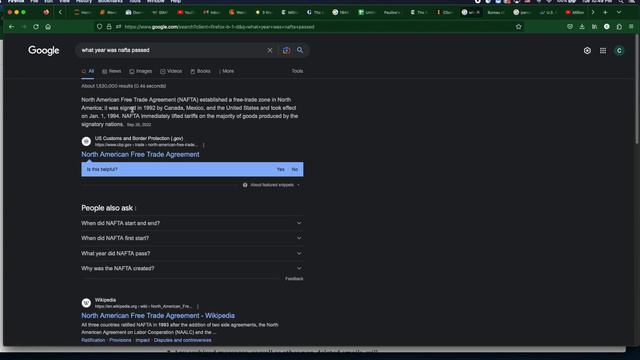Open the Firefox downloads panel

582,27
